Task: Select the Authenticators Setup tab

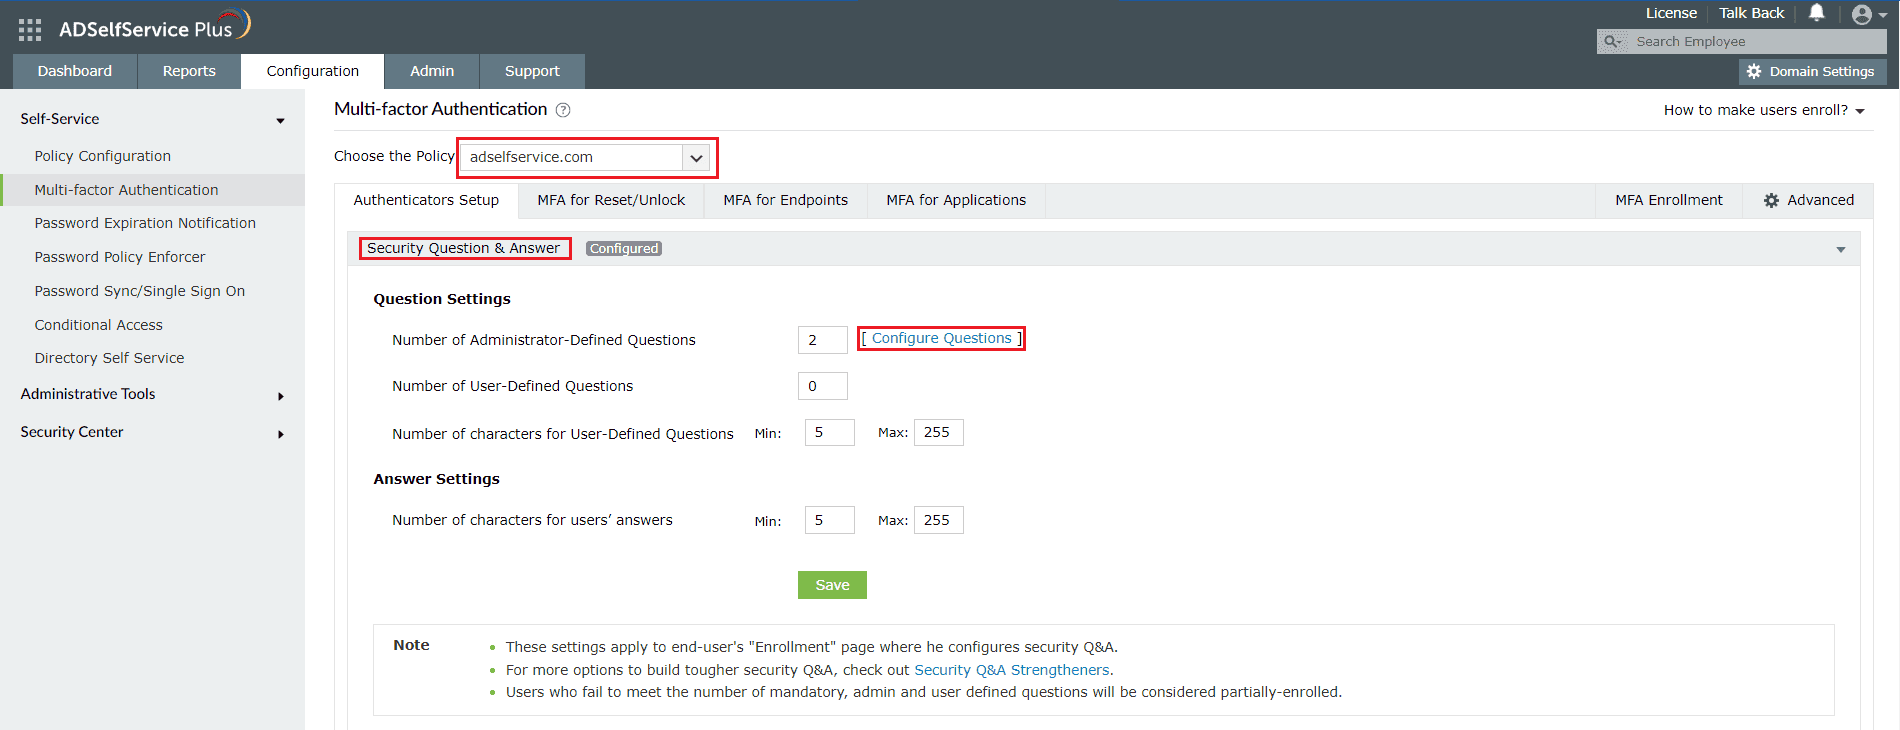Action: [x=426, y=200]
